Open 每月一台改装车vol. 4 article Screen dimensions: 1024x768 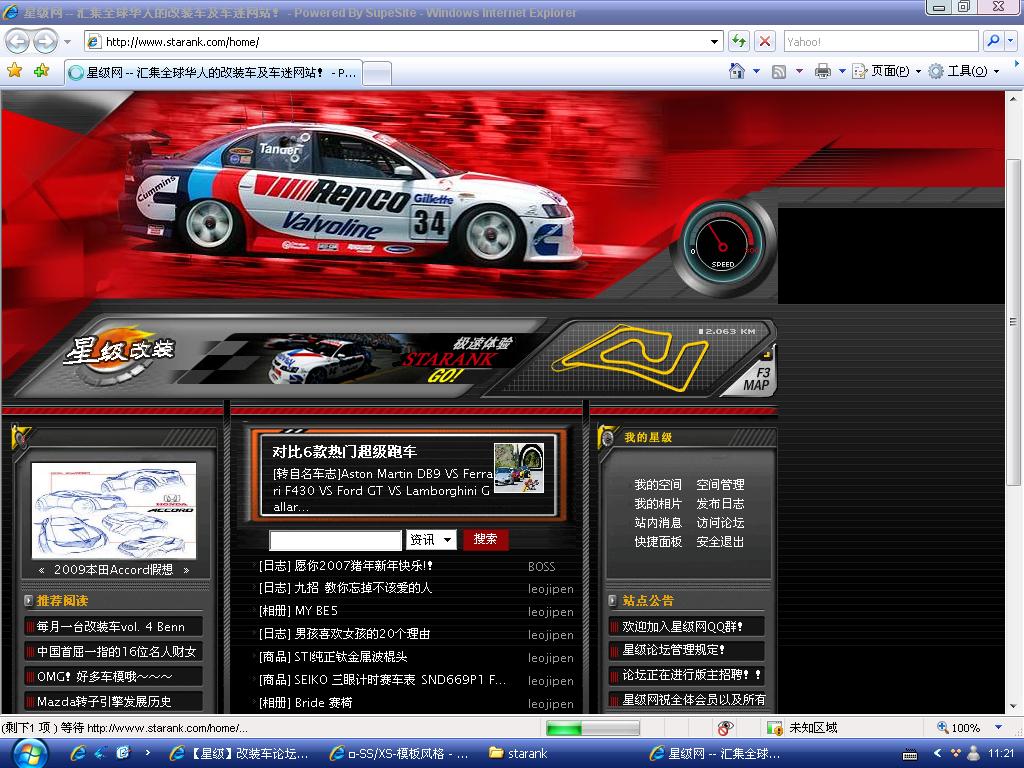point(111,627)
